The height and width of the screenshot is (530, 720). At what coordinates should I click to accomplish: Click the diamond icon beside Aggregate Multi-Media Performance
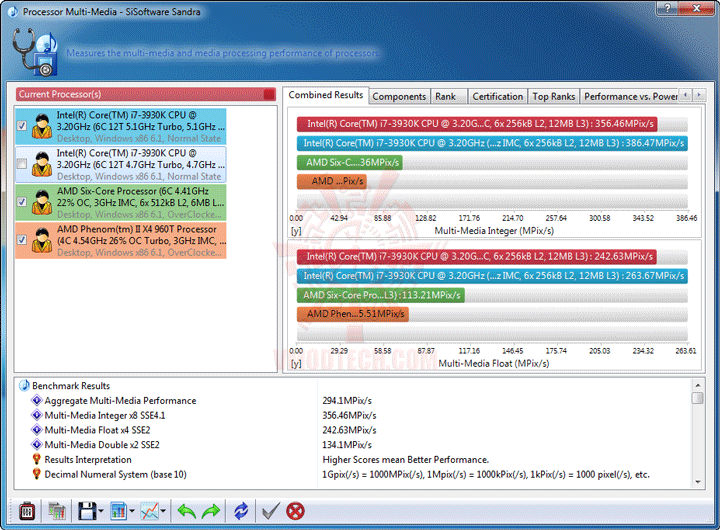click(x=37, y=400)
